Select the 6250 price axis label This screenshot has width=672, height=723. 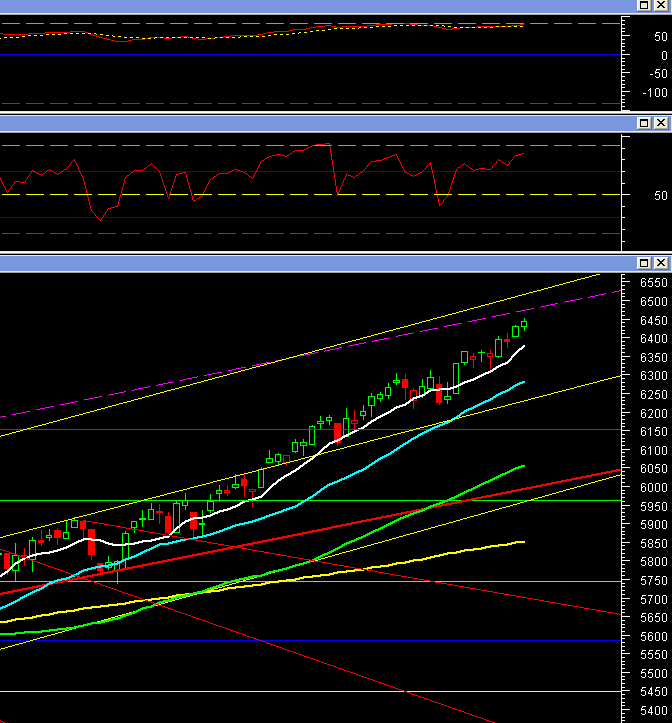click(654, 395)
